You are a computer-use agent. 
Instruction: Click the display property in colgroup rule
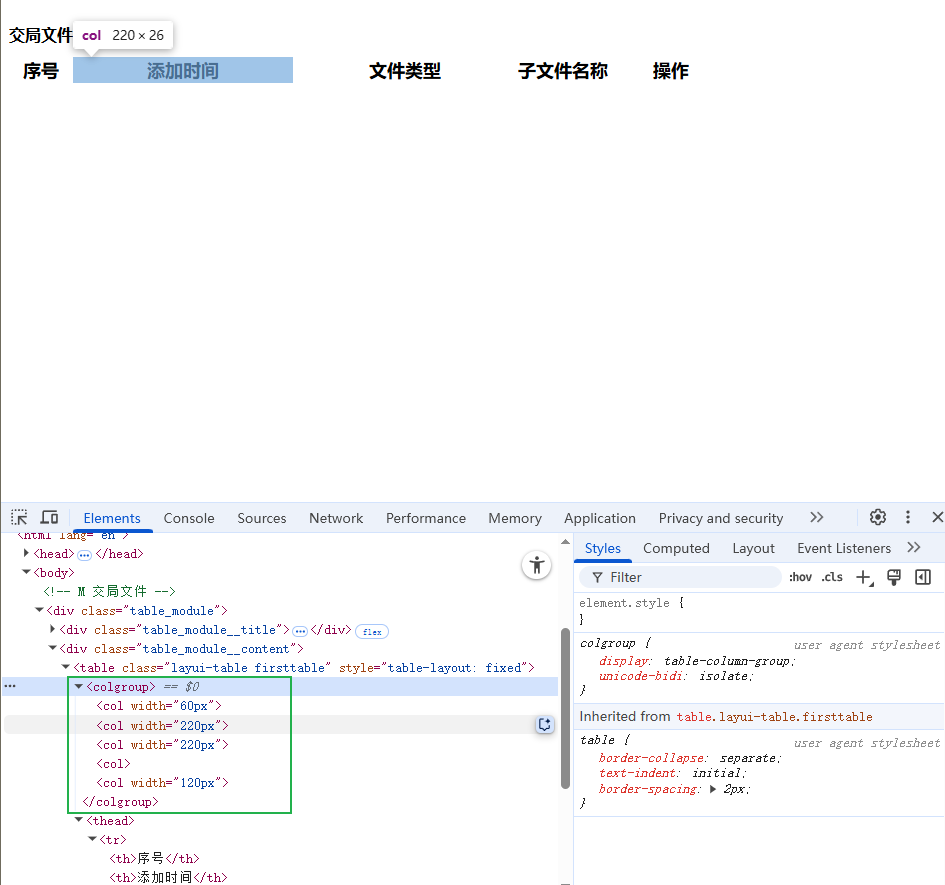click(x=624, y=661)
